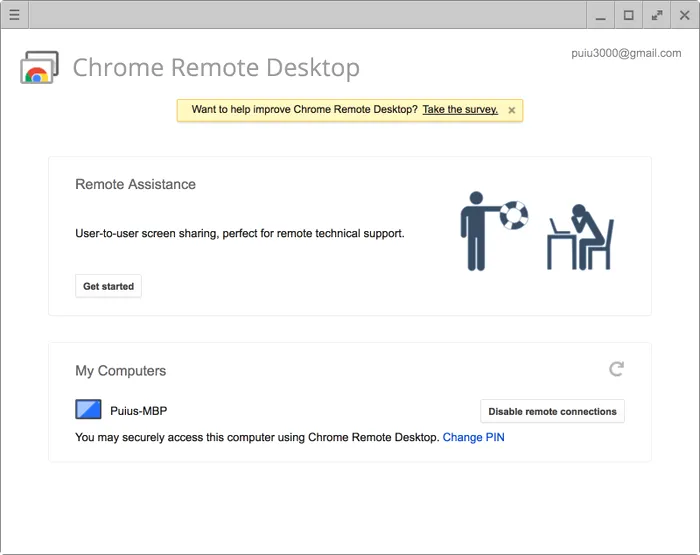Viewport: 700px width, 555px height.
Task: Close the Chrome Remote Desktop window
Action: tap(684, 15)
